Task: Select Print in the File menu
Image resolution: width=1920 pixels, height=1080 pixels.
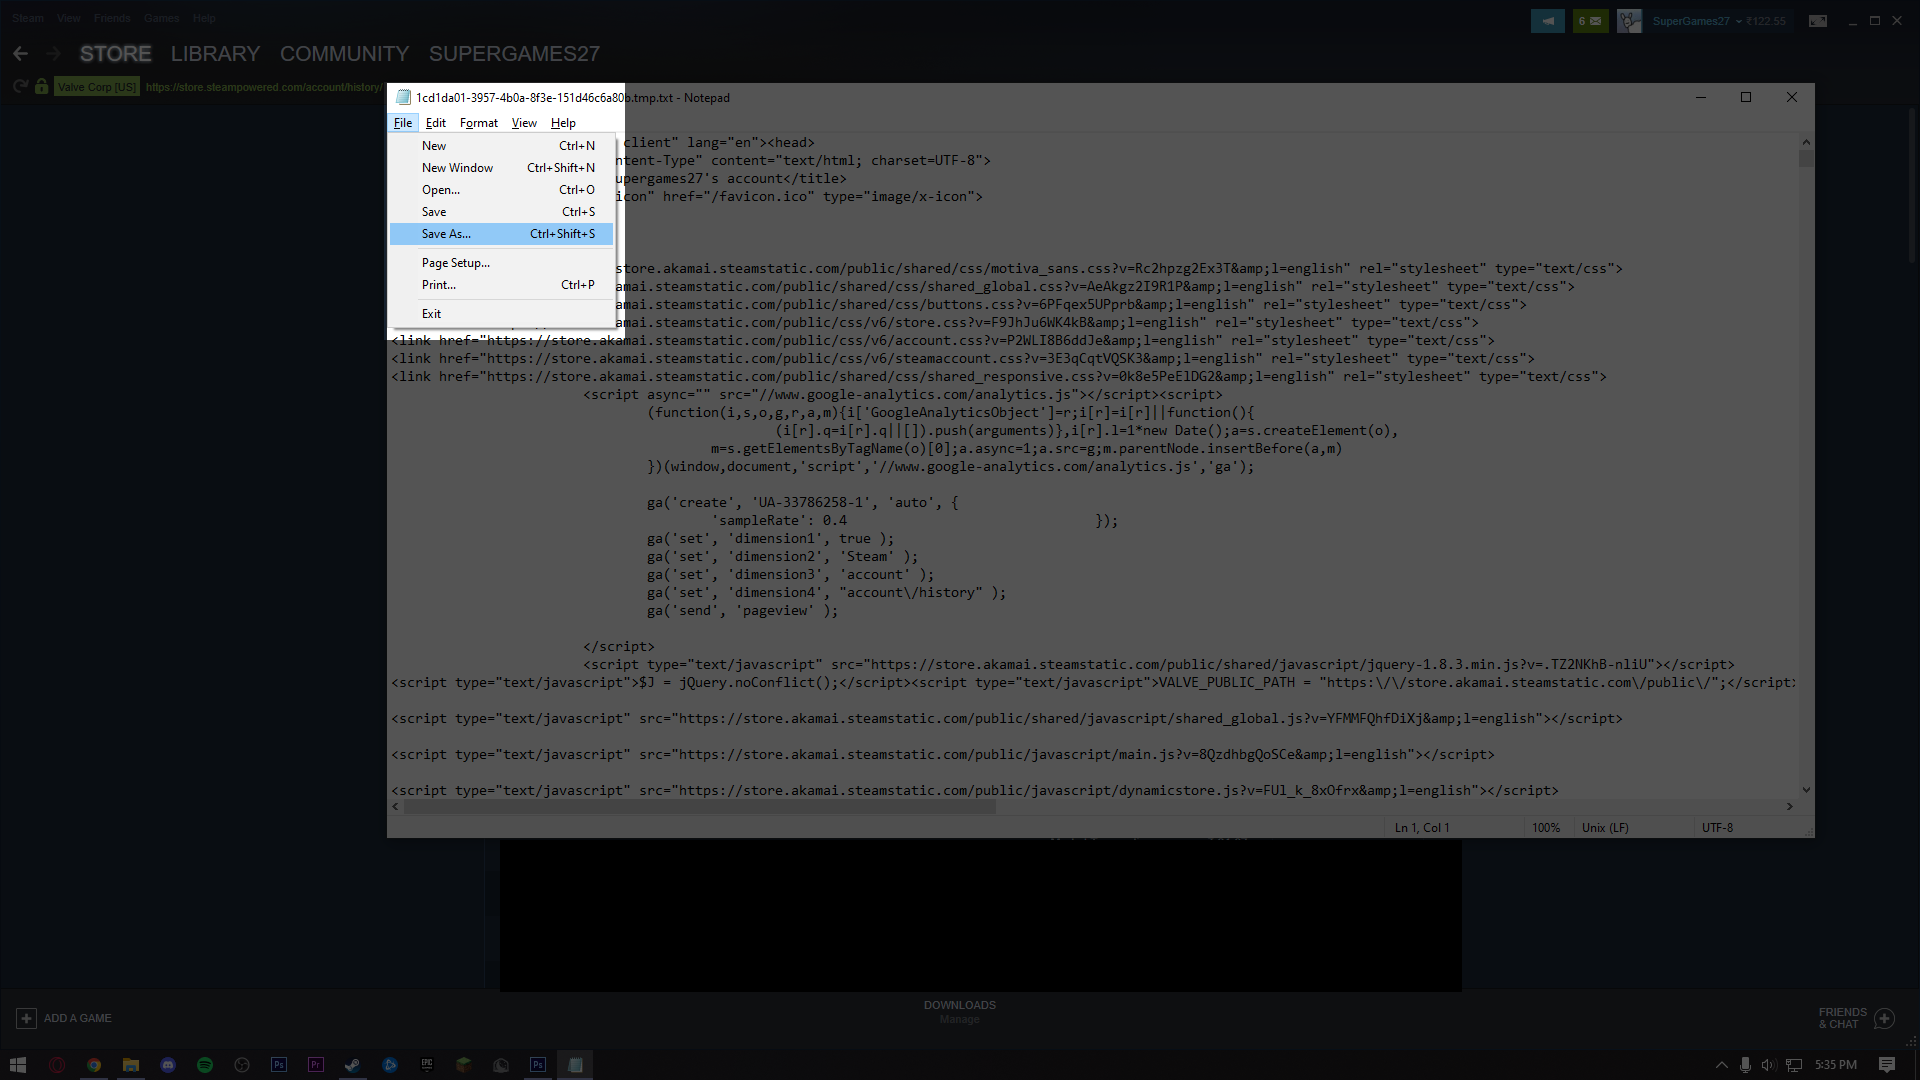Action: click(439, 285)
